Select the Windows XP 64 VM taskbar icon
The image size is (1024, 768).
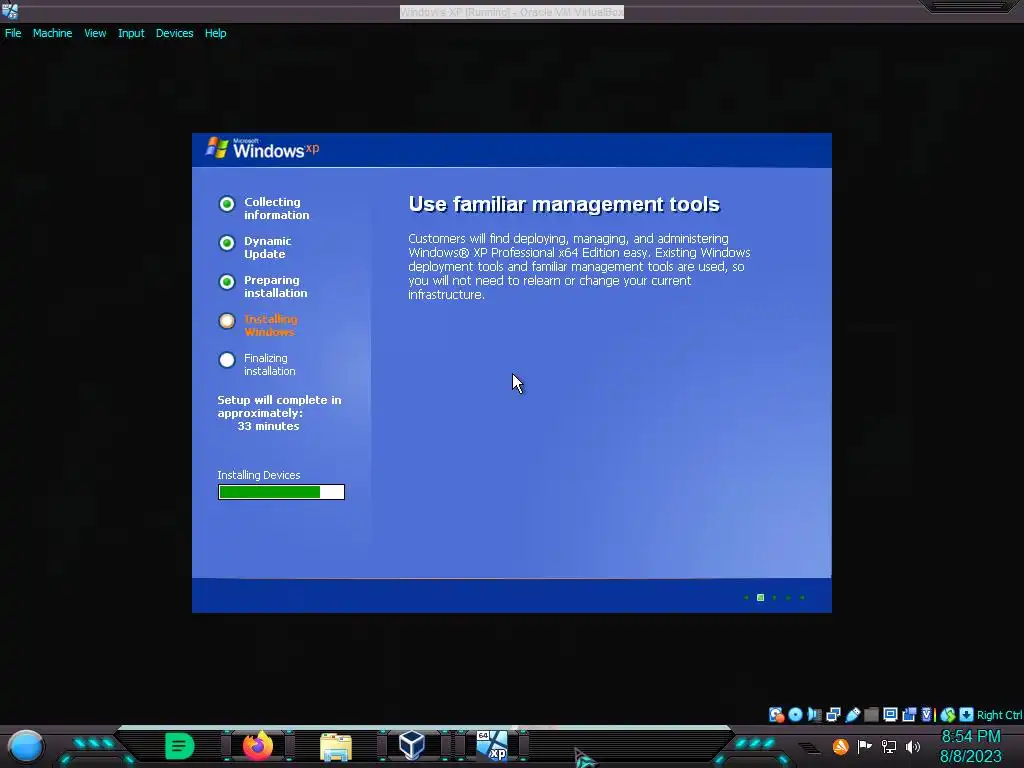(492, 746)
